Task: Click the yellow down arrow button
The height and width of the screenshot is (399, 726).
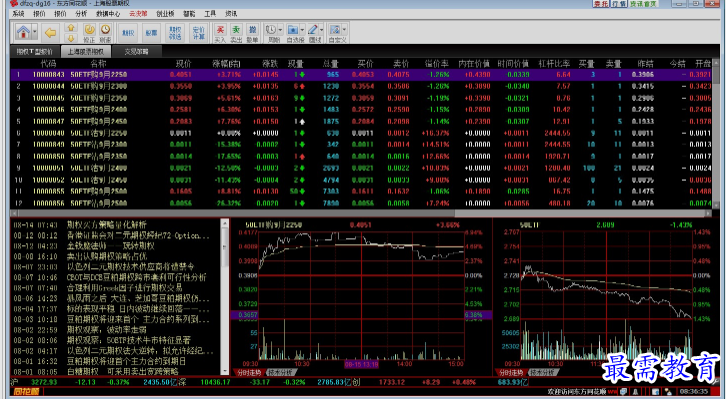Action: 71,38
